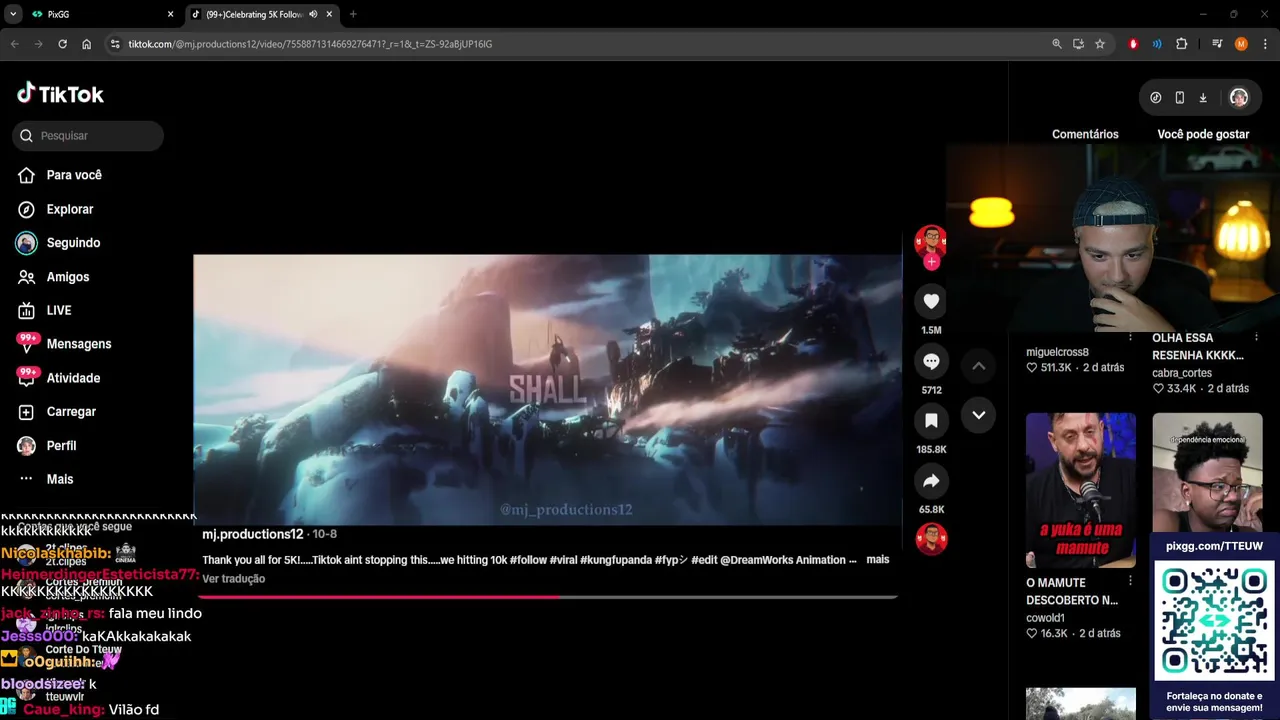
Task: Switch to the Você pode gostar tab
Action: [1203, 134]
